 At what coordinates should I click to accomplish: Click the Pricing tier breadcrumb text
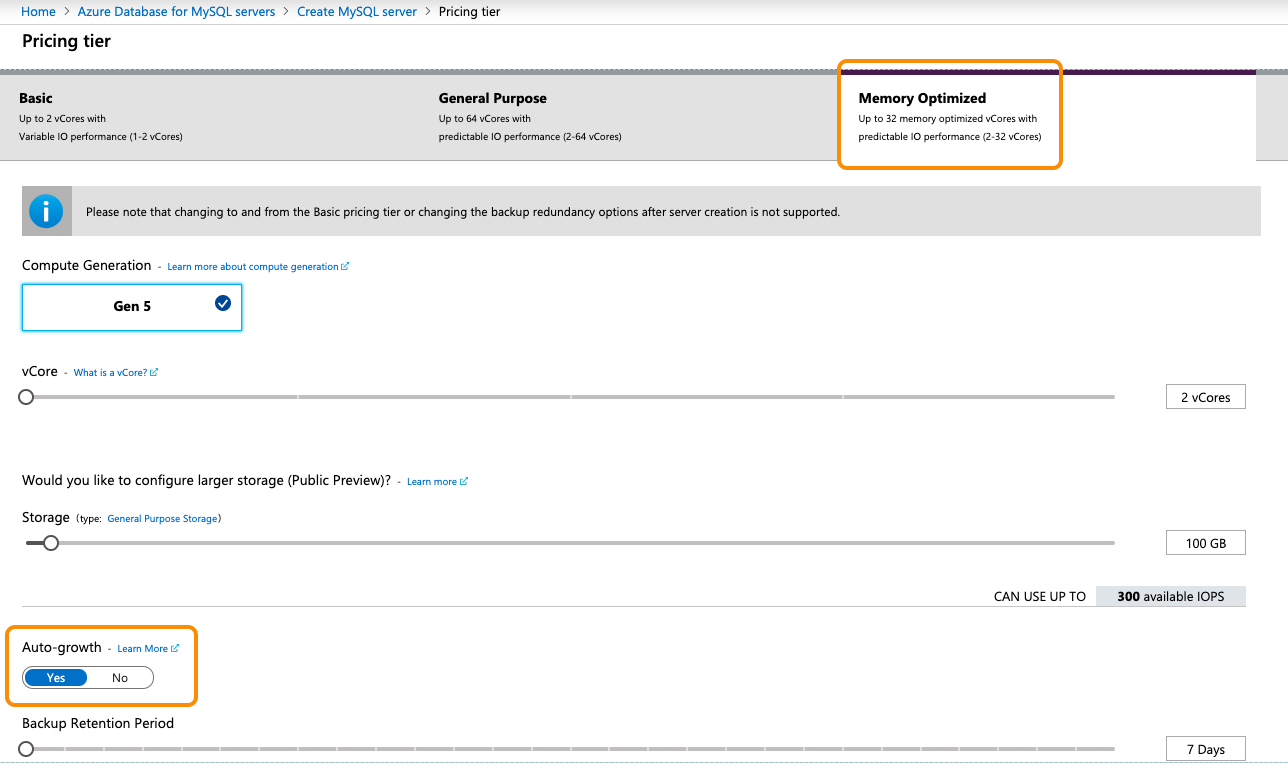point(470,12)
